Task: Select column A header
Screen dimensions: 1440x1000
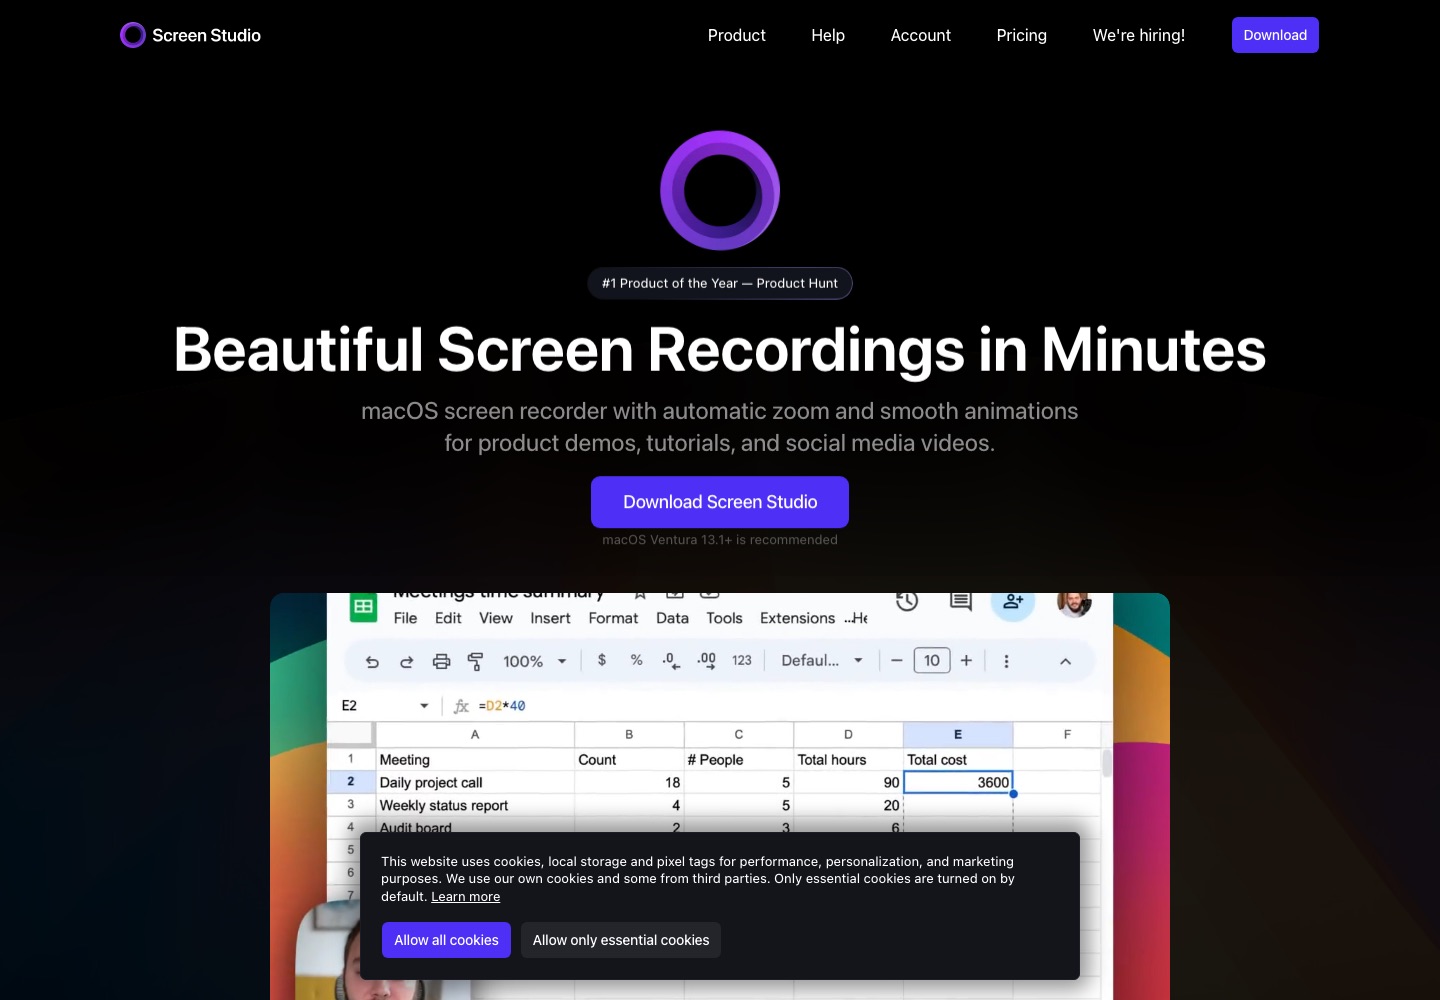Action: (x=475, y=734)
